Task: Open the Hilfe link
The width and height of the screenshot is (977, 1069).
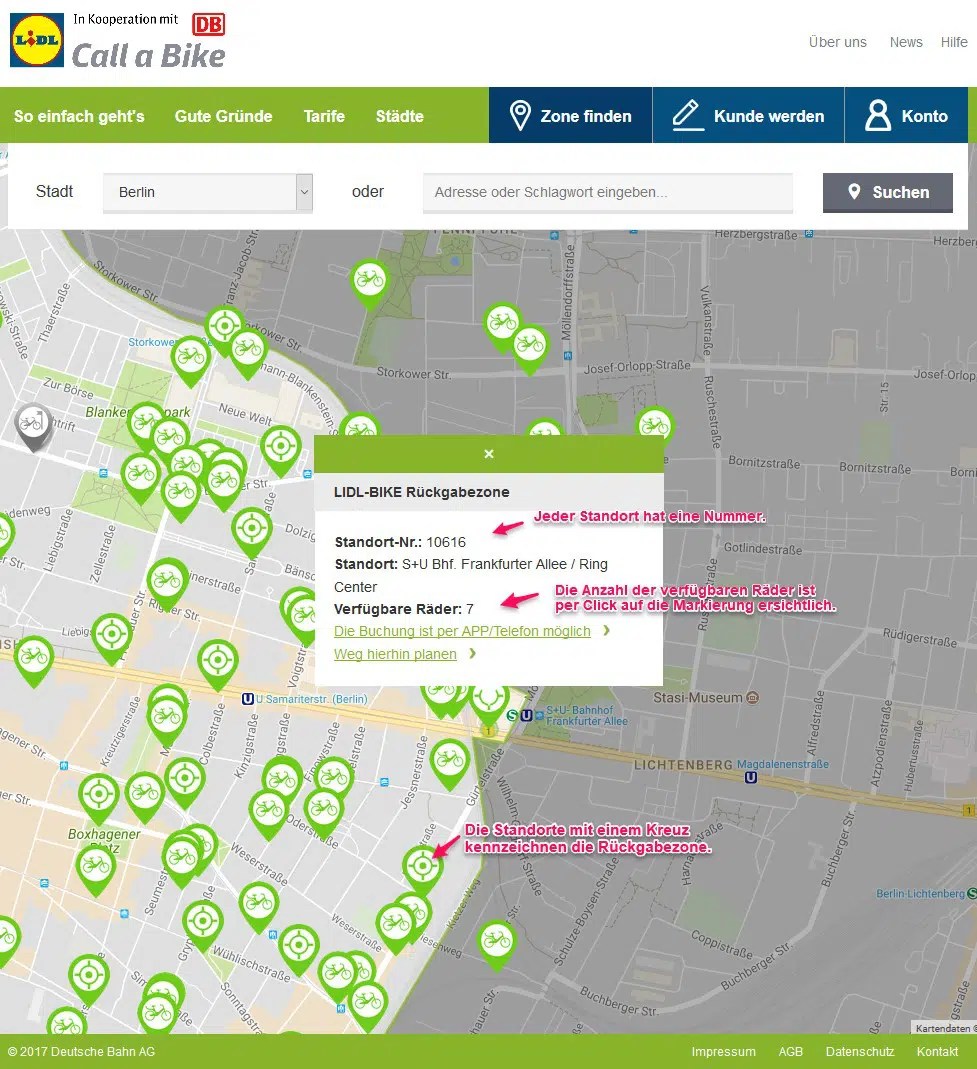Action: coord(954,42)
